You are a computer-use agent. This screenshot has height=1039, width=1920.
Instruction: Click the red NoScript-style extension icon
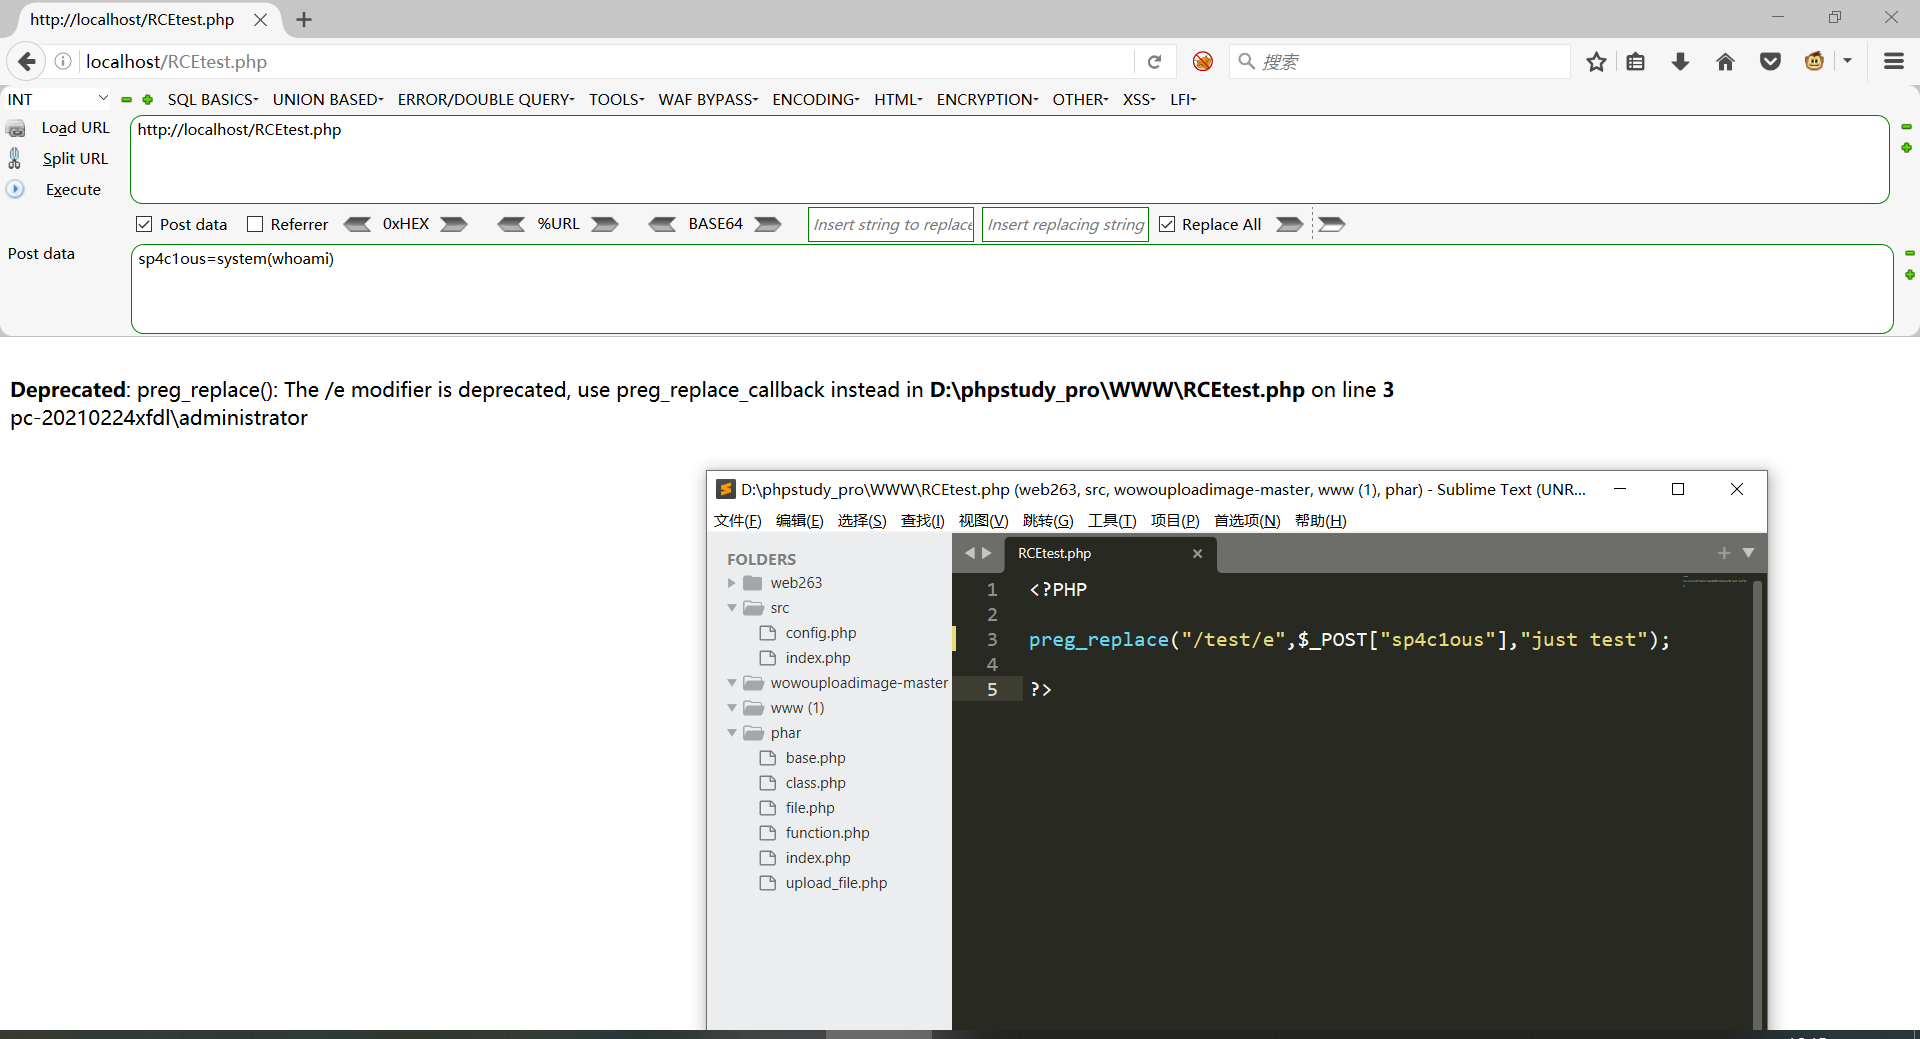(1203, 62)
